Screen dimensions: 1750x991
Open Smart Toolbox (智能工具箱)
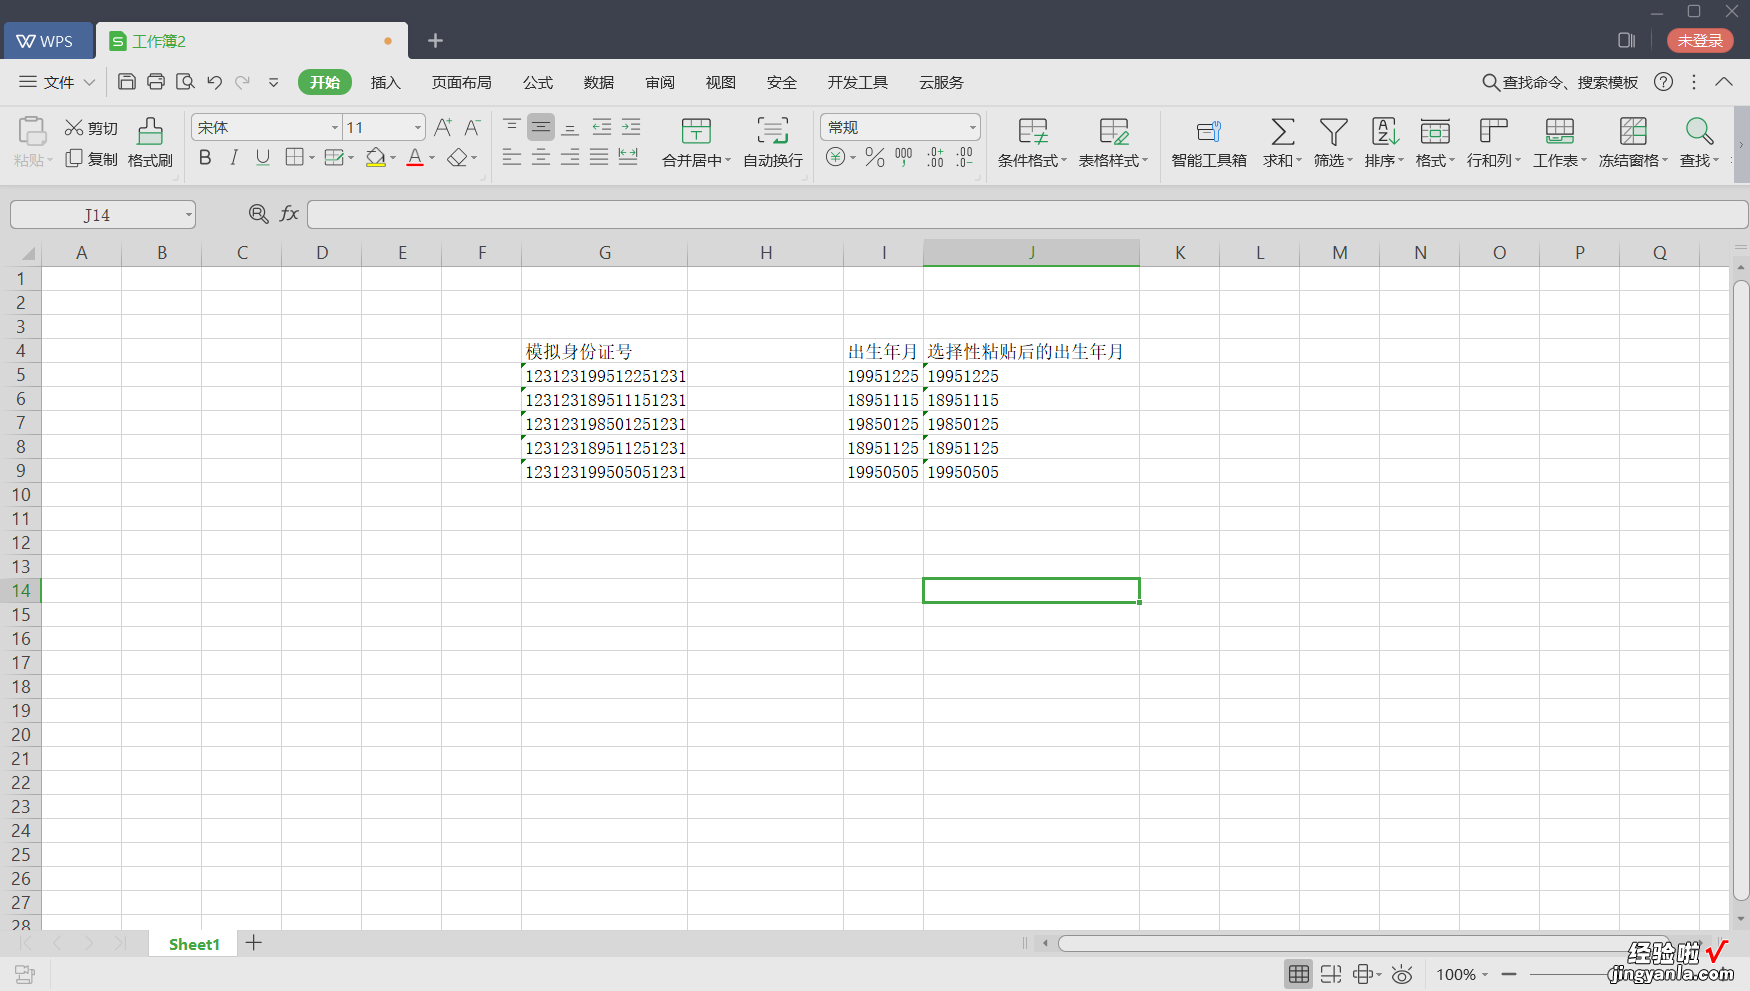tap(1209, 142)
